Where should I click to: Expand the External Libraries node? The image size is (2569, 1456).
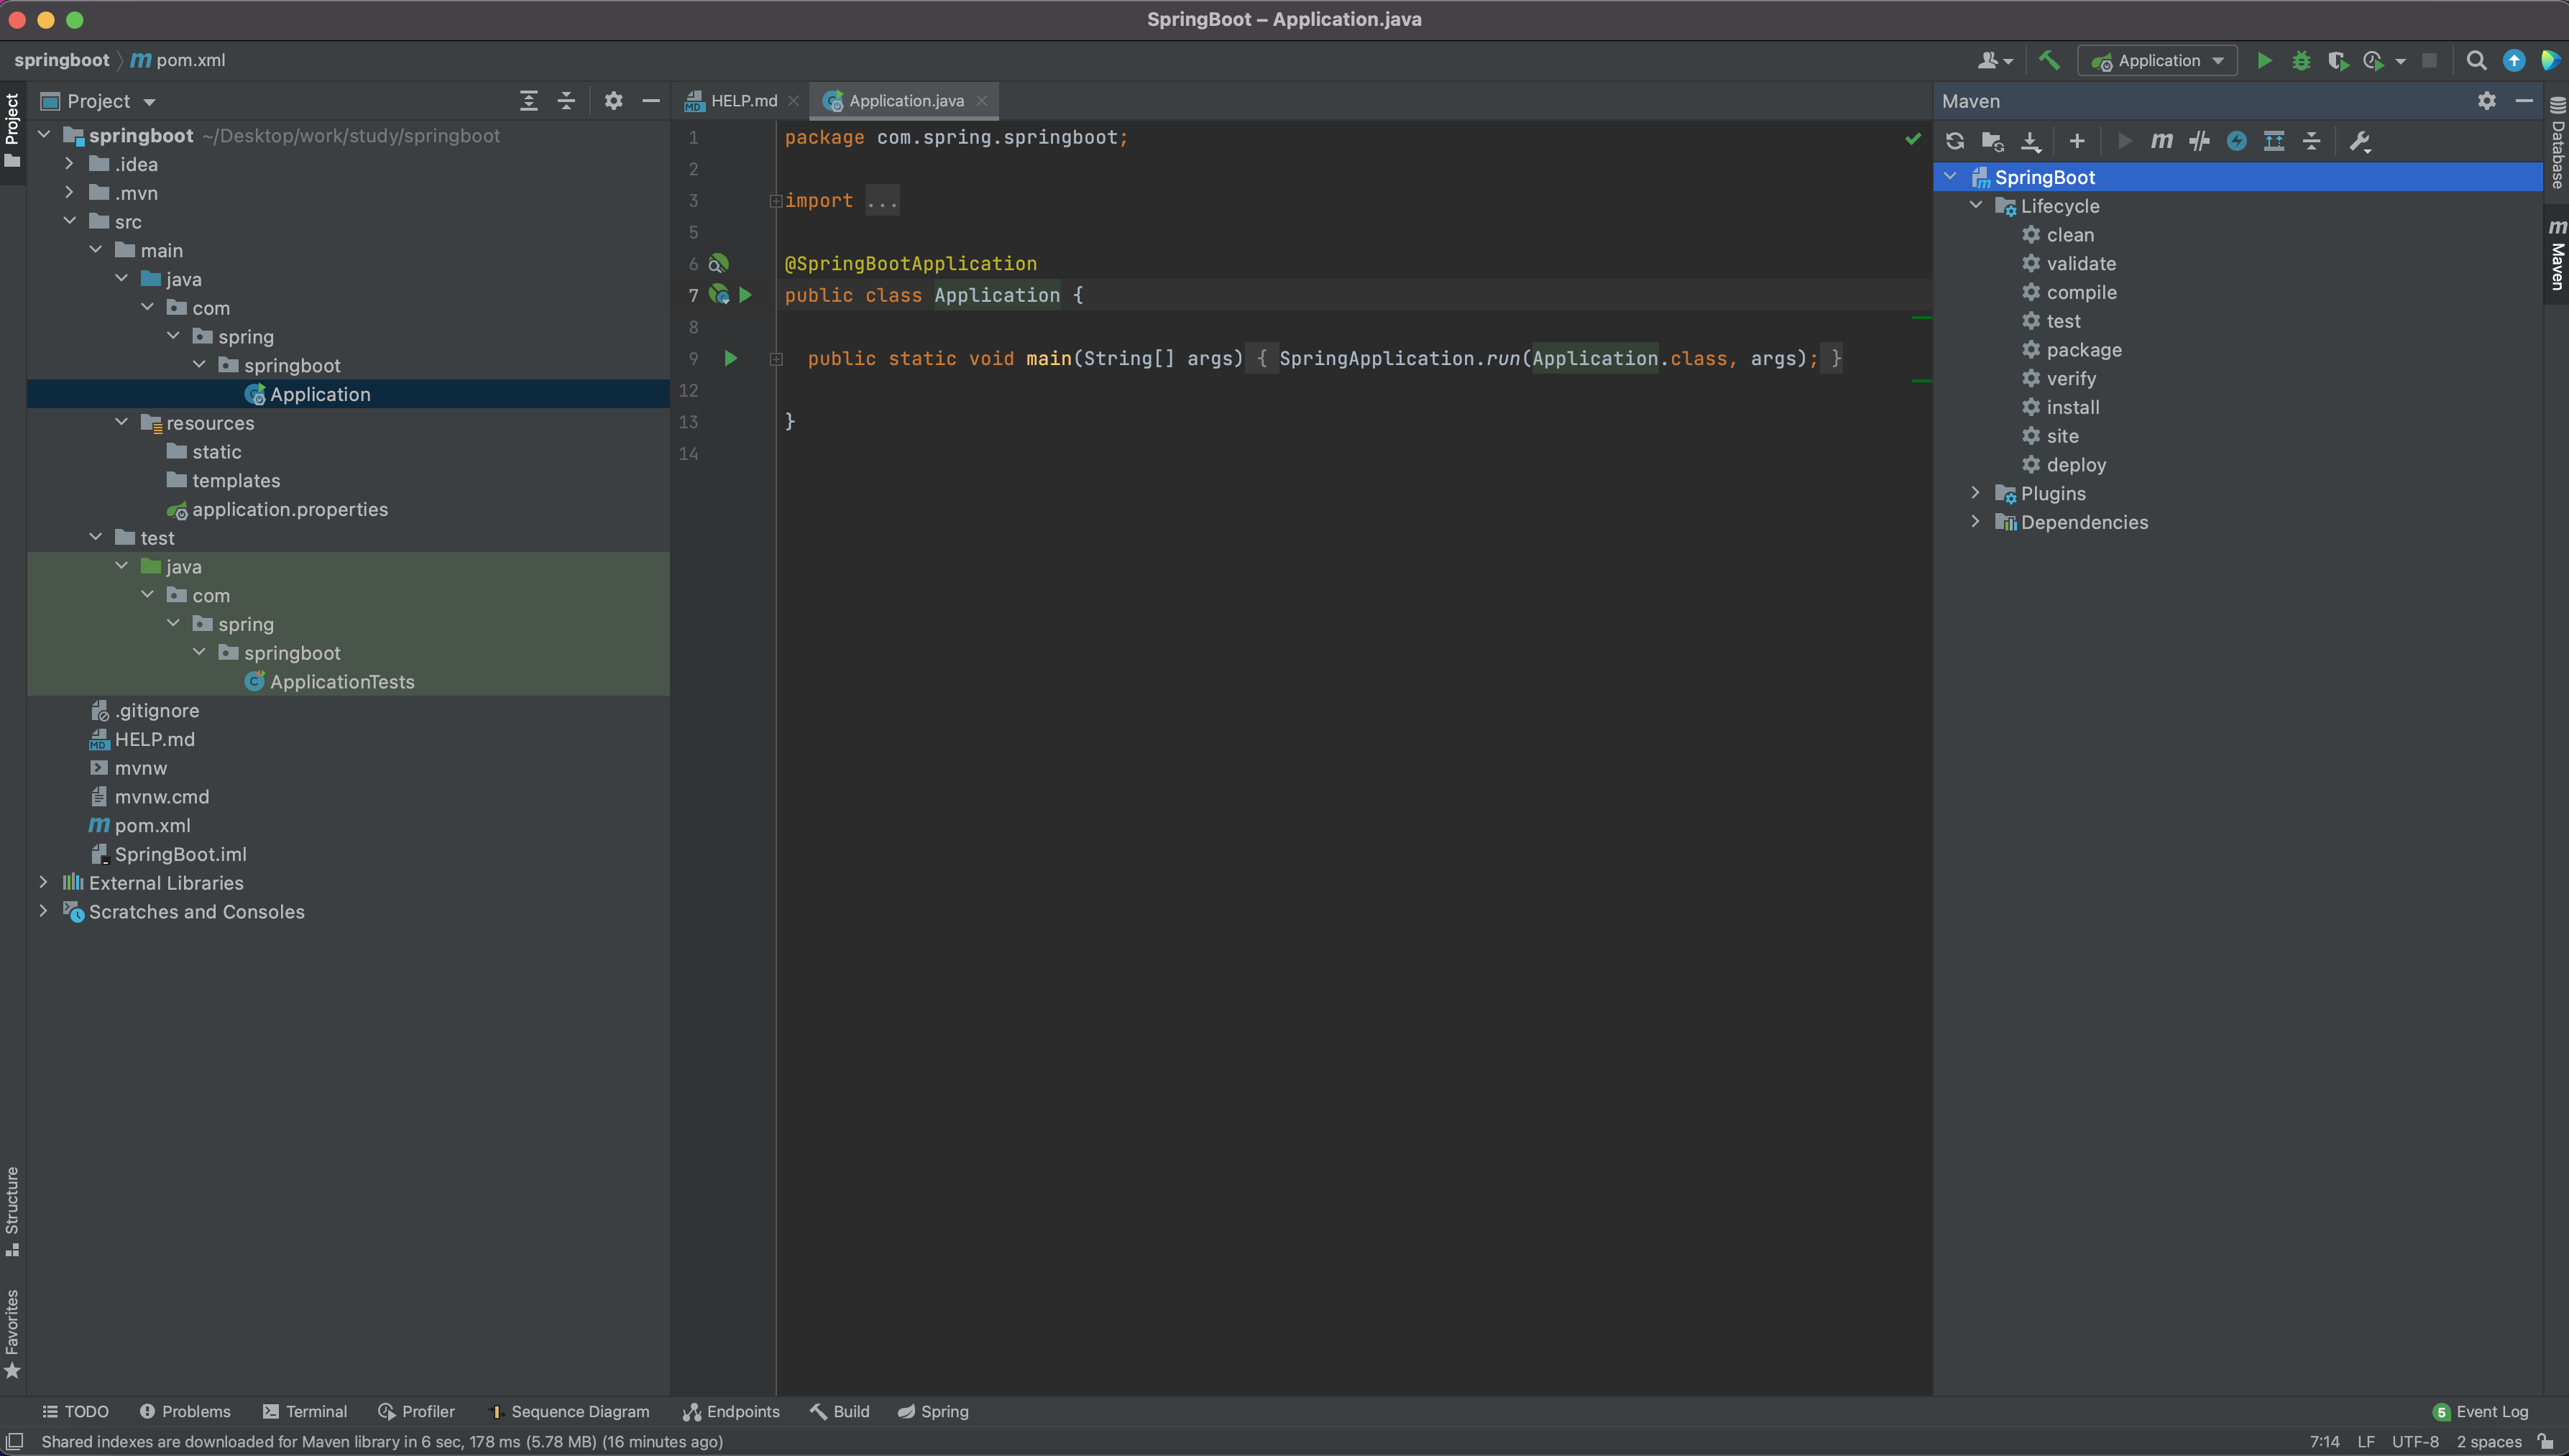43,882
